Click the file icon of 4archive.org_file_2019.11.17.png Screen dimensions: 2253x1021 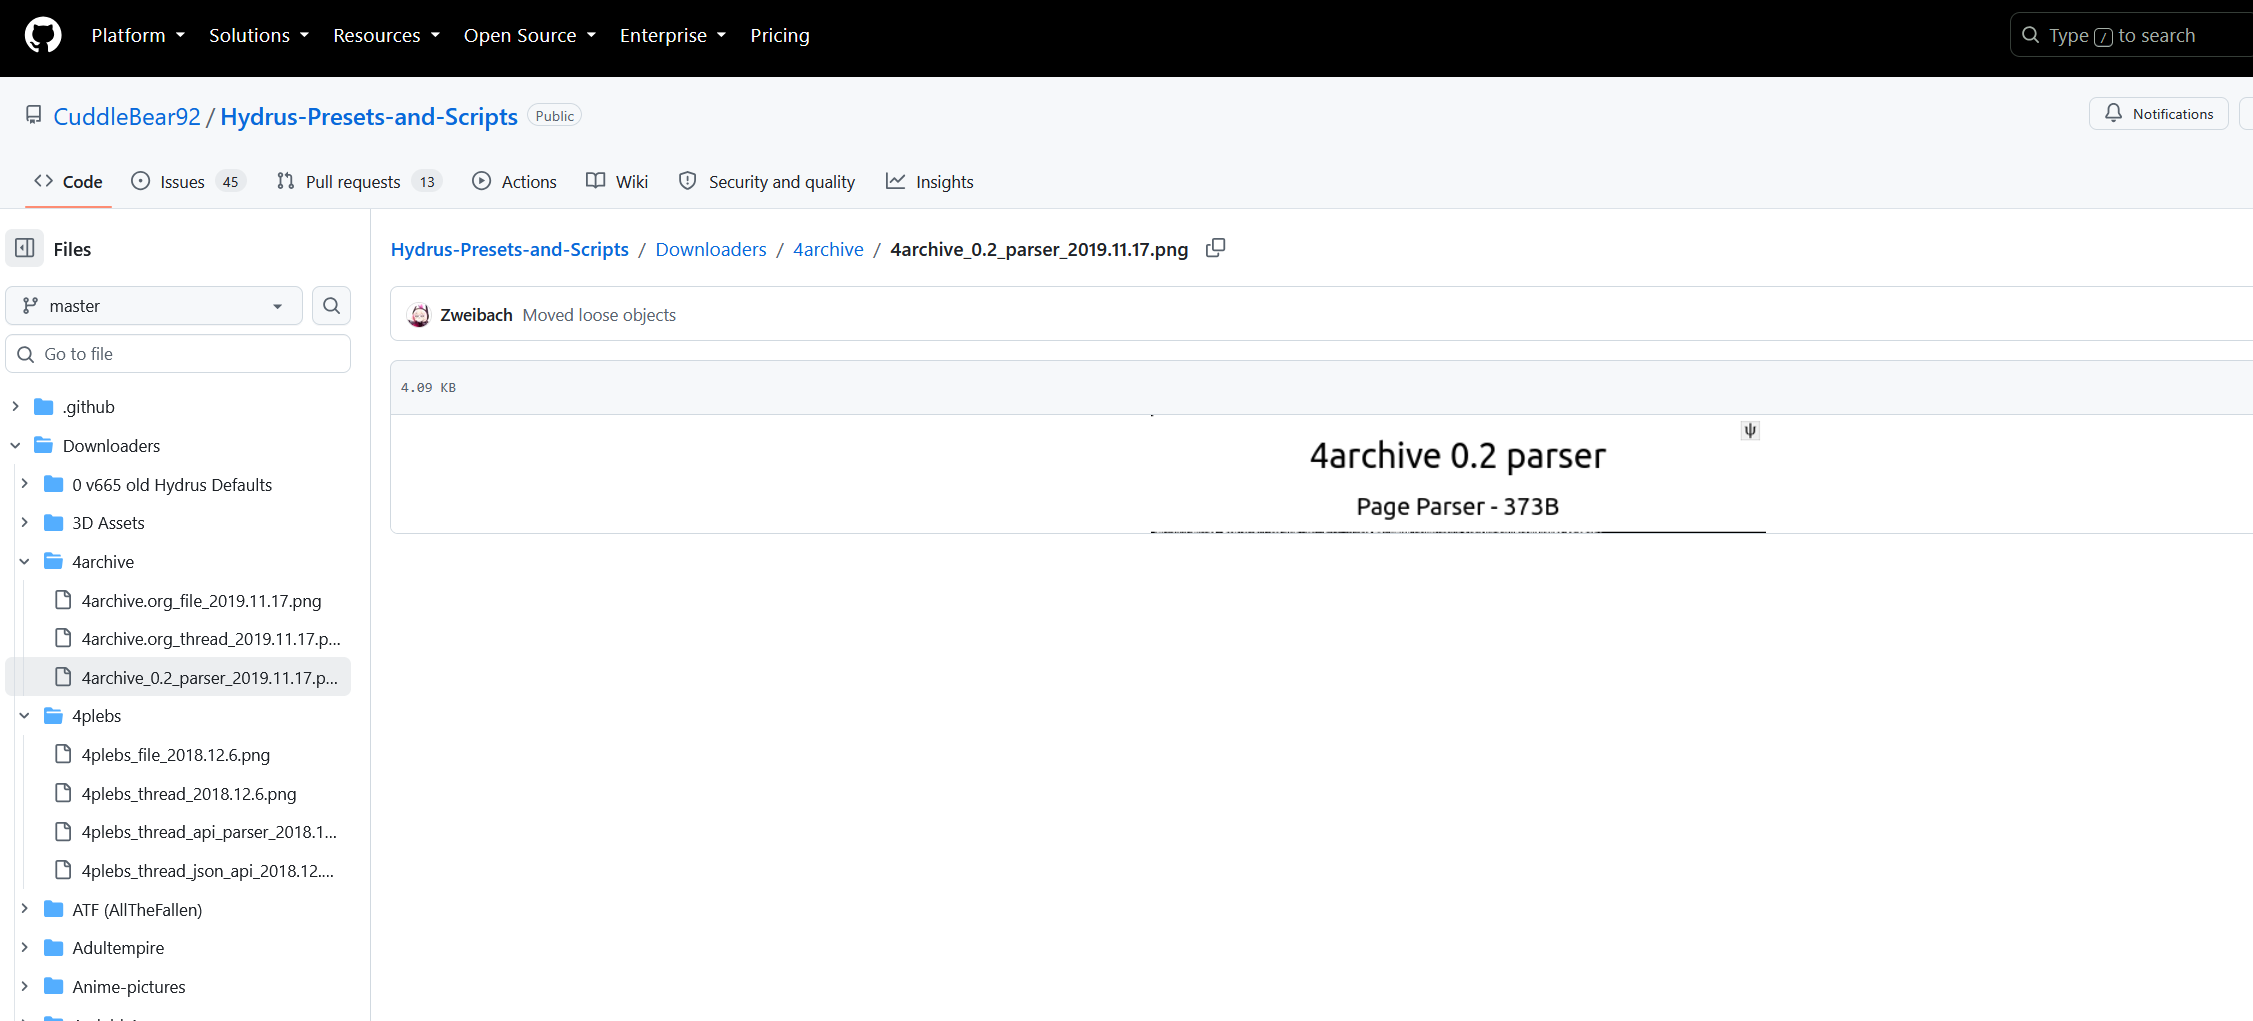[63, 600]
